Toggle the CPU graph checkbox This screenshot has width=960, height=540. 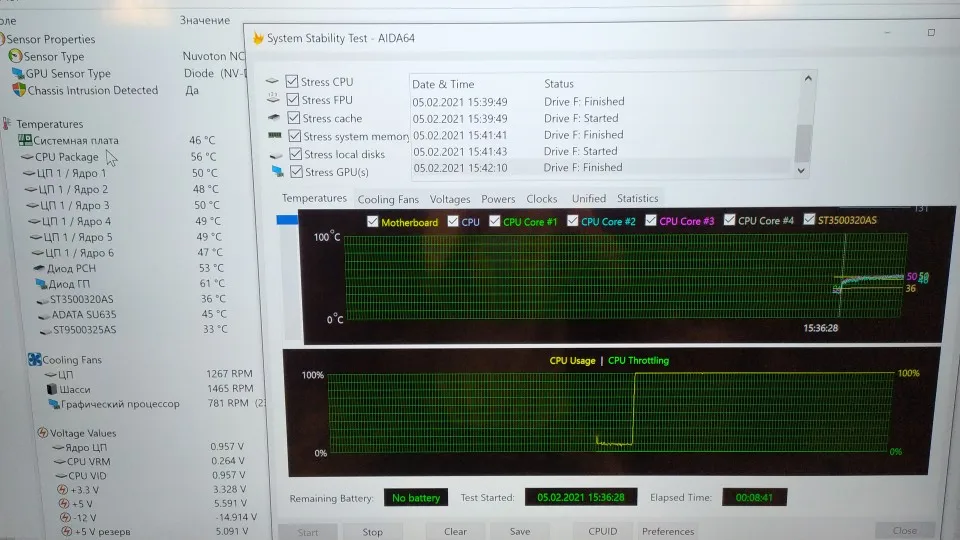click(453, 221)
